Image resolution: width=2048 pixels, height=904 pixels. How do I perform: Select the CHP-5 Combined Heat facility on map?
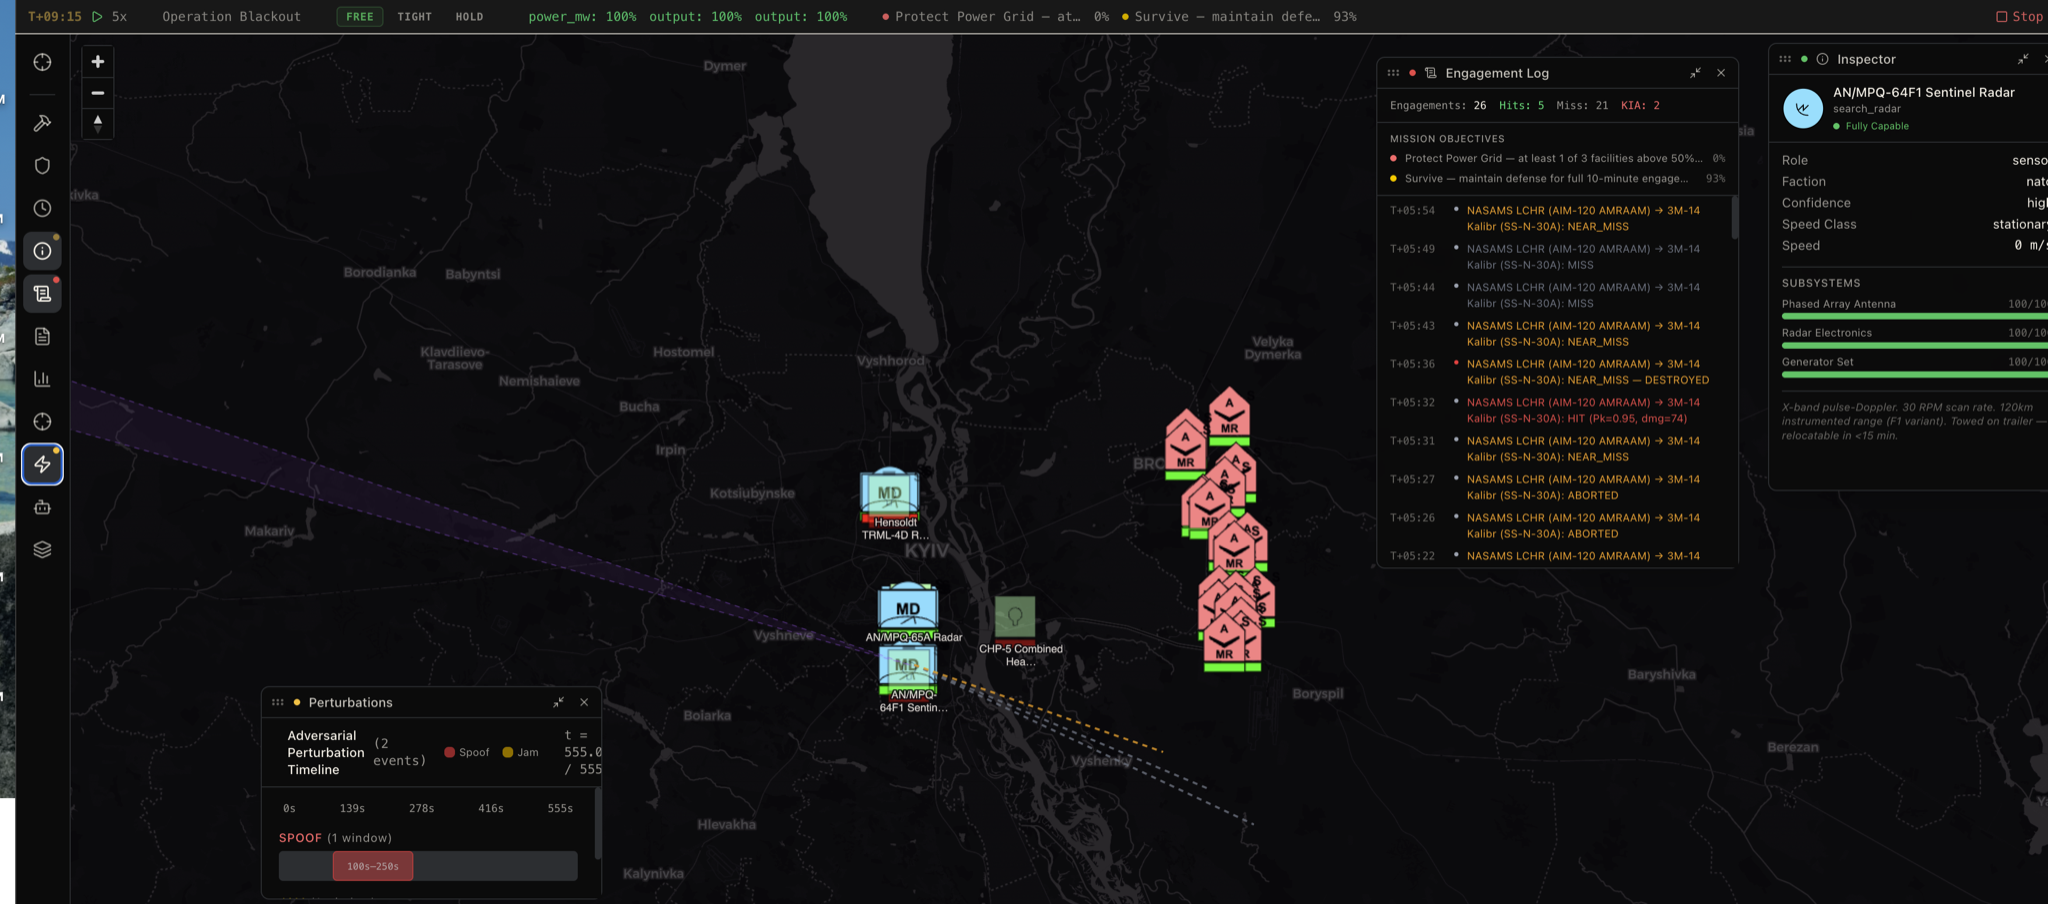1015,619
